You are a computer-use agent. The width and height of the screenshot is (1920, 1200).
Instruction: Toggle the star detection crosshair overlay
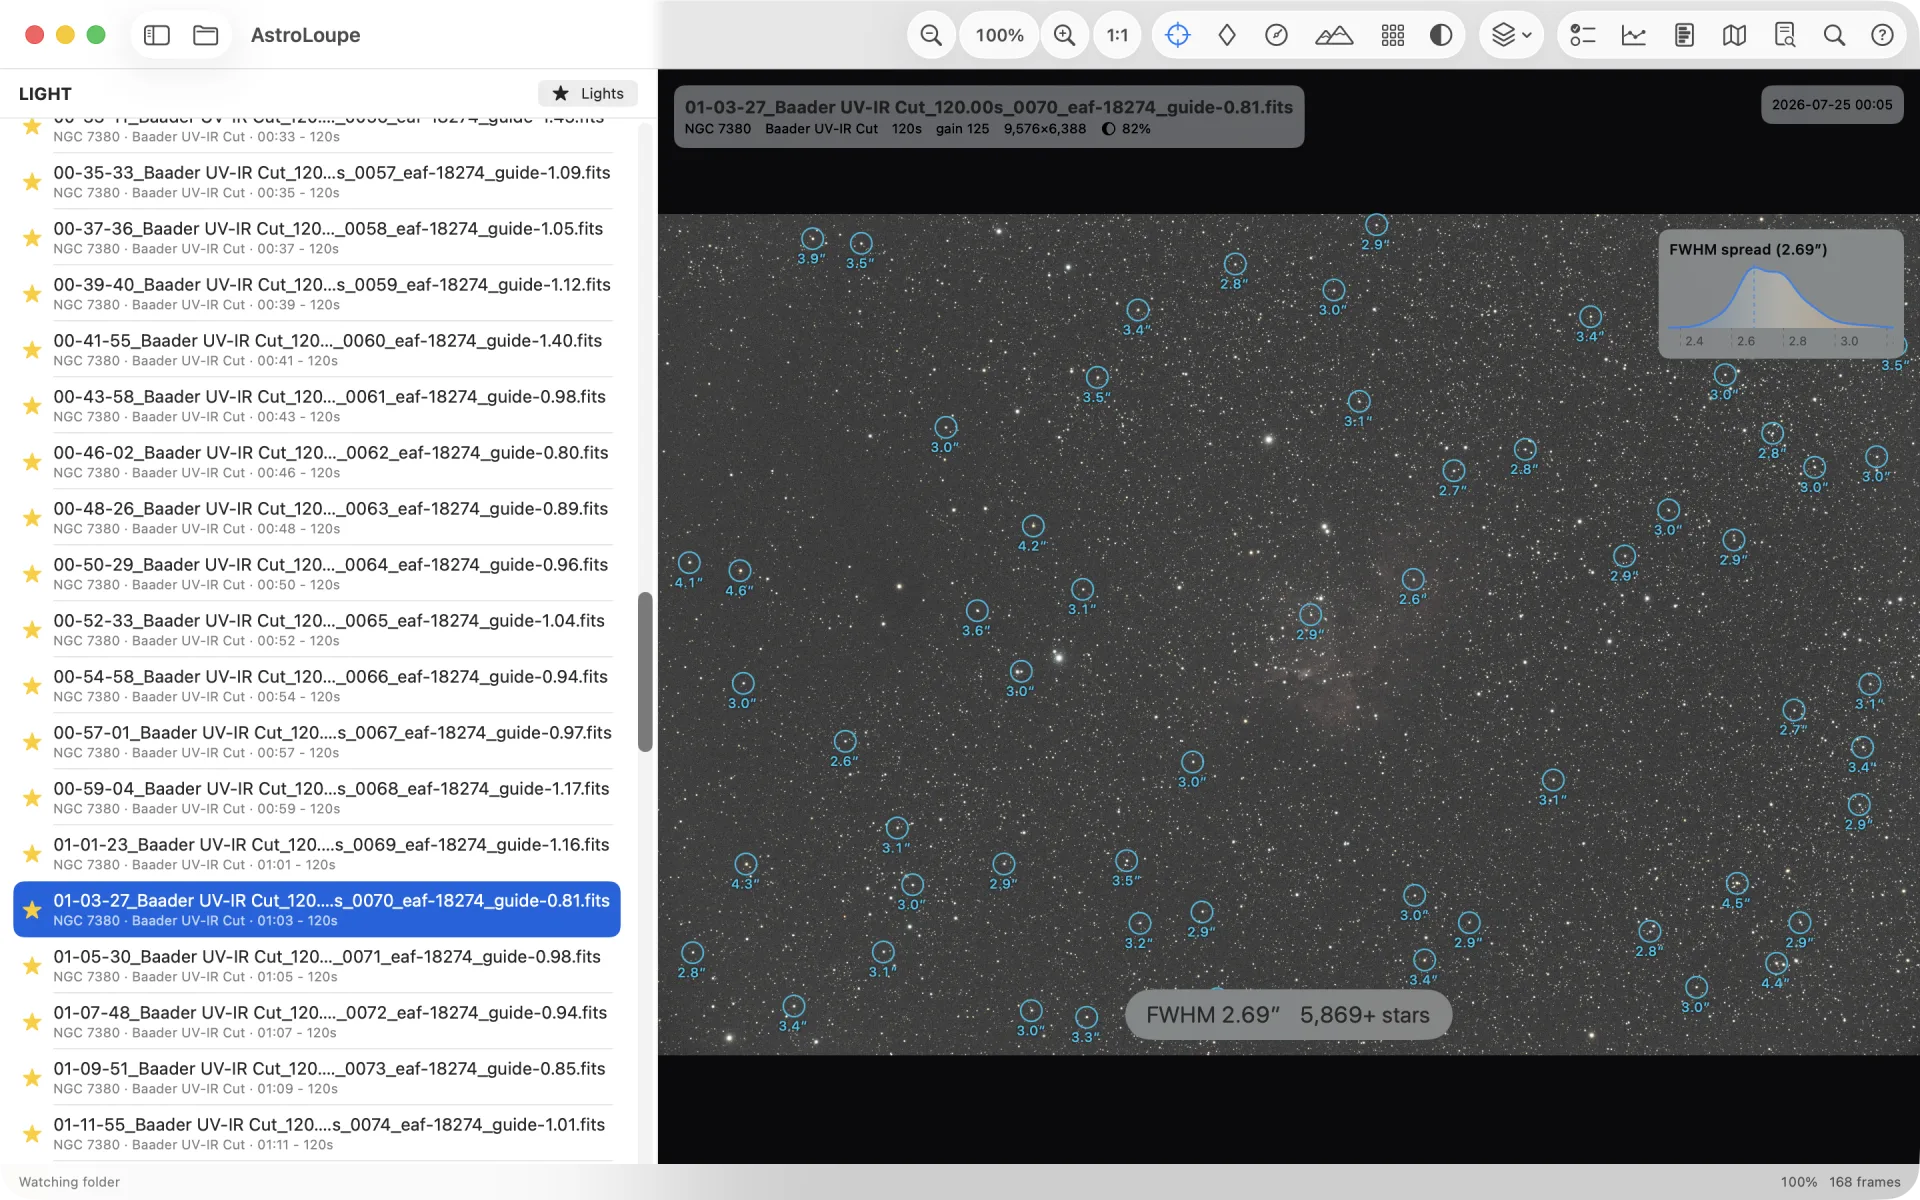click(1178, 35)
